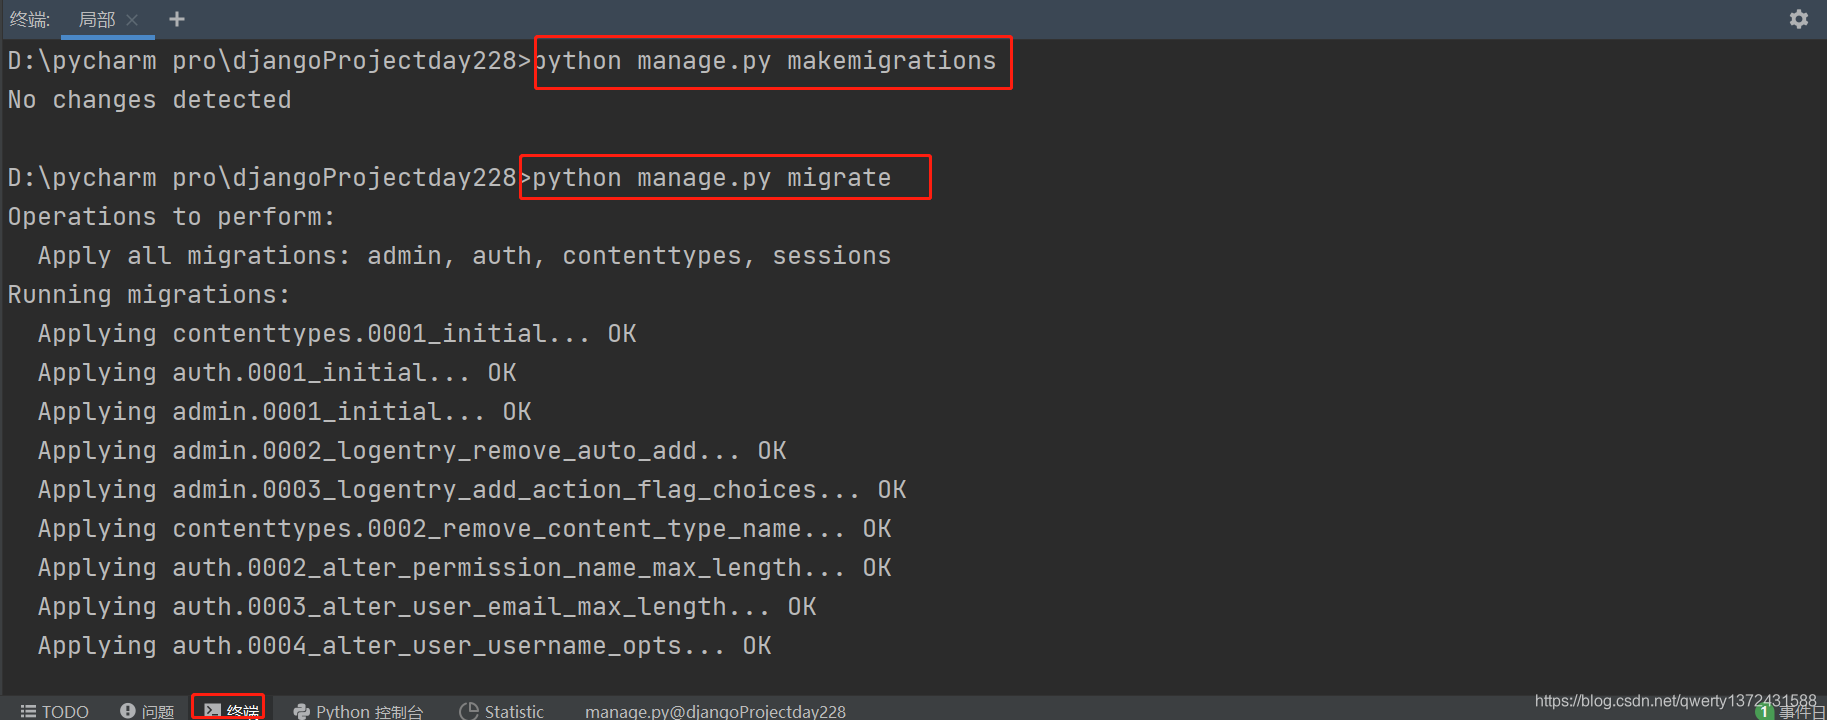Open the Statistic tool window
The height and width of the screenshot is (720, 1827).
coord(502,710)
